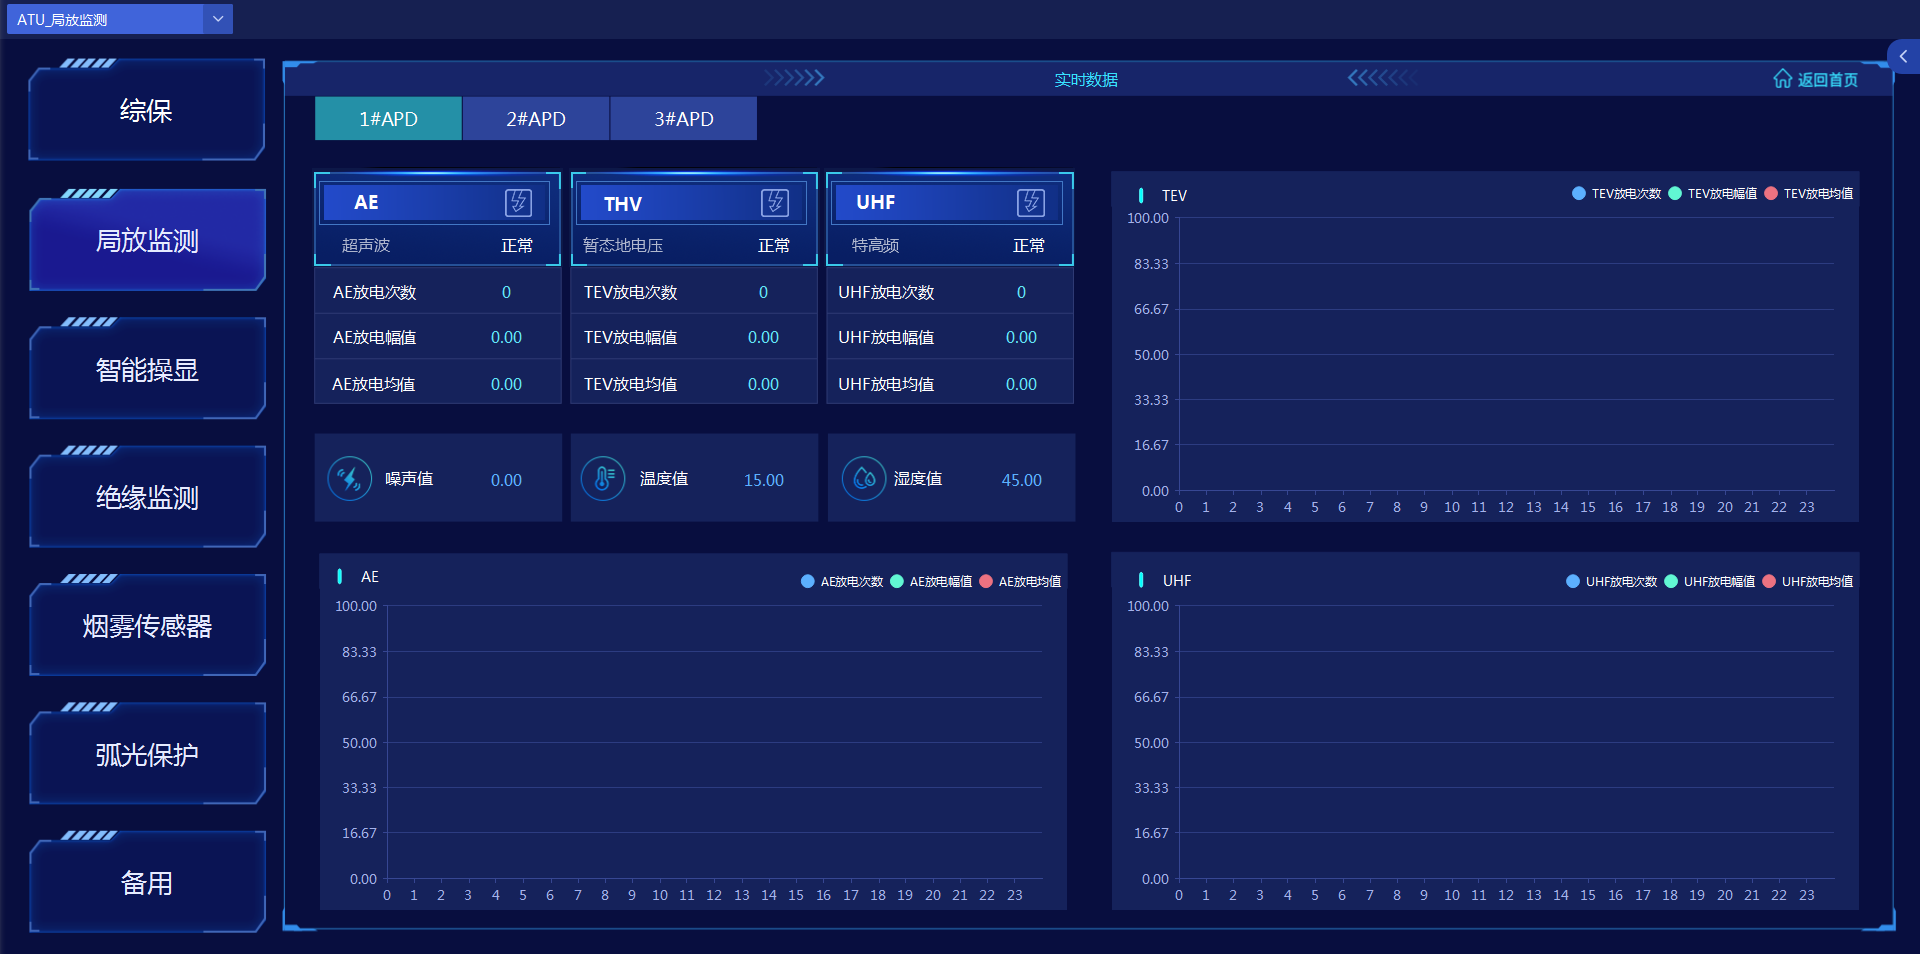This screenshot has height=954, width=1920.
Task: Click the home icon beside 返回首页
Action: click(x=1782, y=79)
